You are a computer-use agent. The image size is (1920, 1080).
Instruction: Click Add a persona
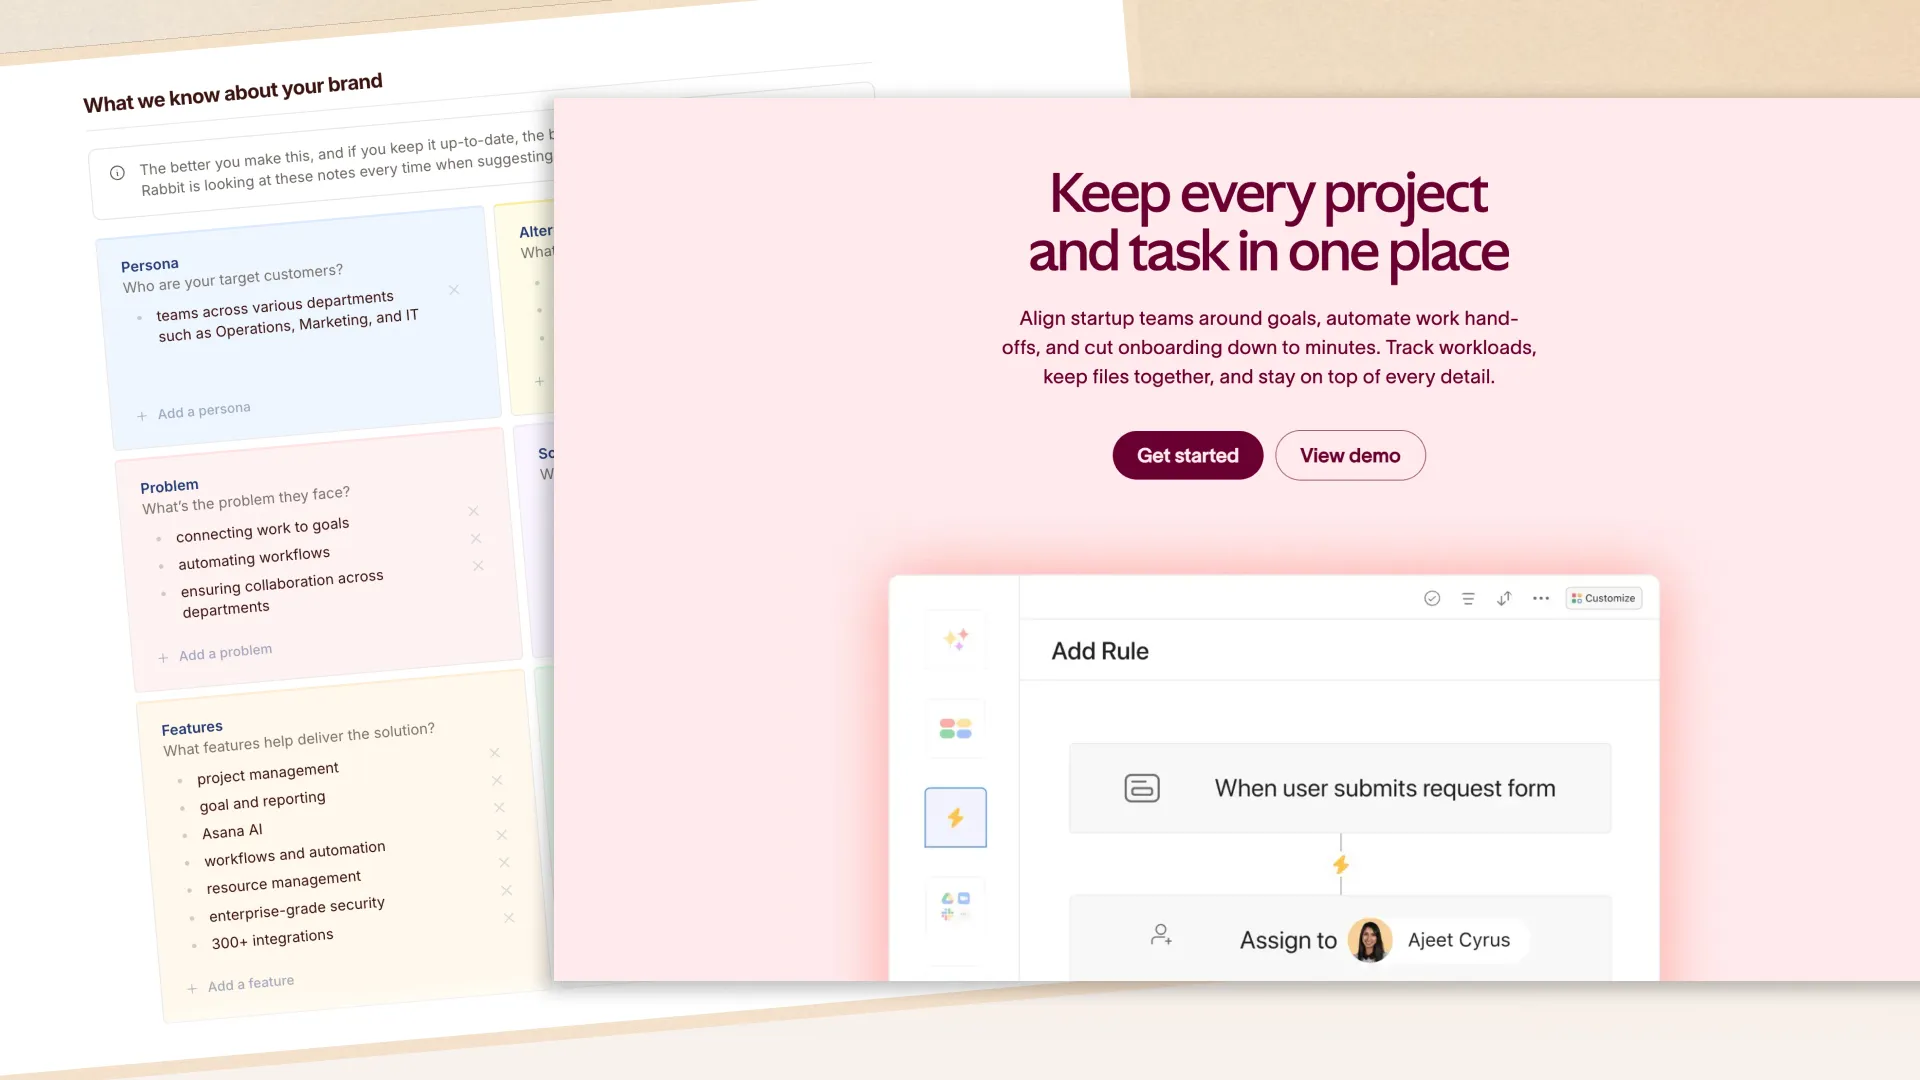pyautogui.click(x=204, y=410)
